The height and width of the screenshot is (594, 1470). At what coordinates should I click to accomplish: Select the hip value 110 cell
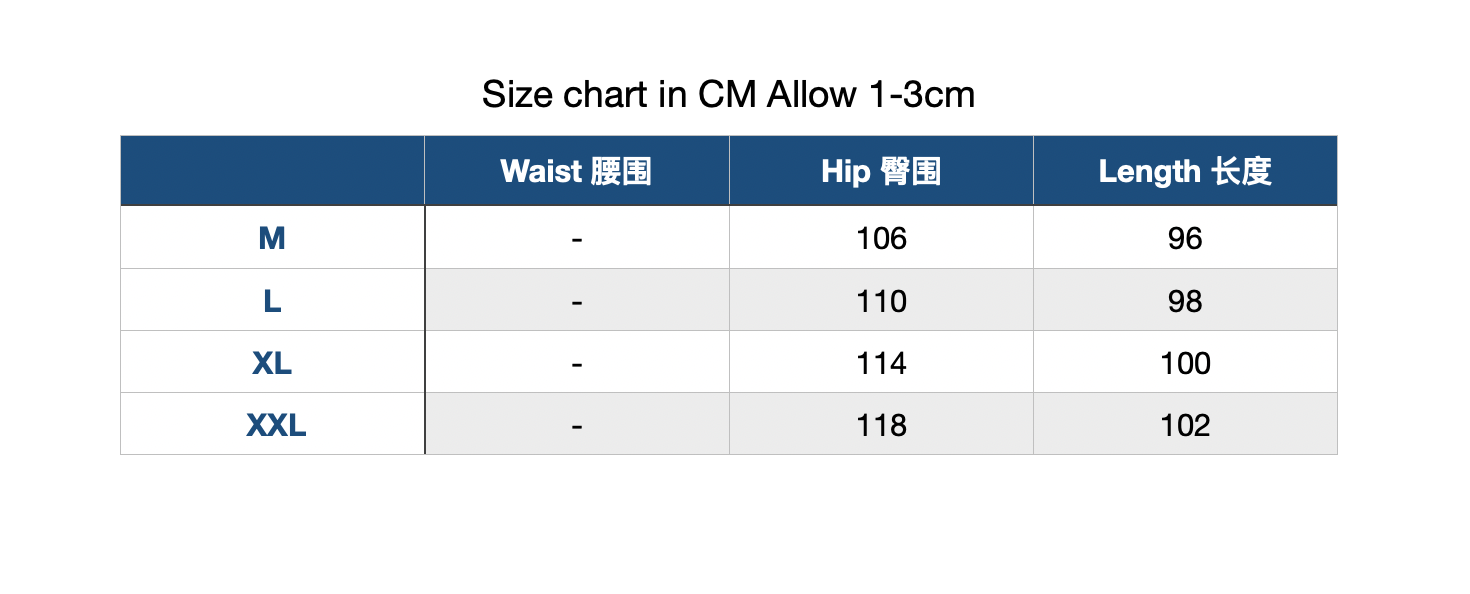tap(881, 300)
